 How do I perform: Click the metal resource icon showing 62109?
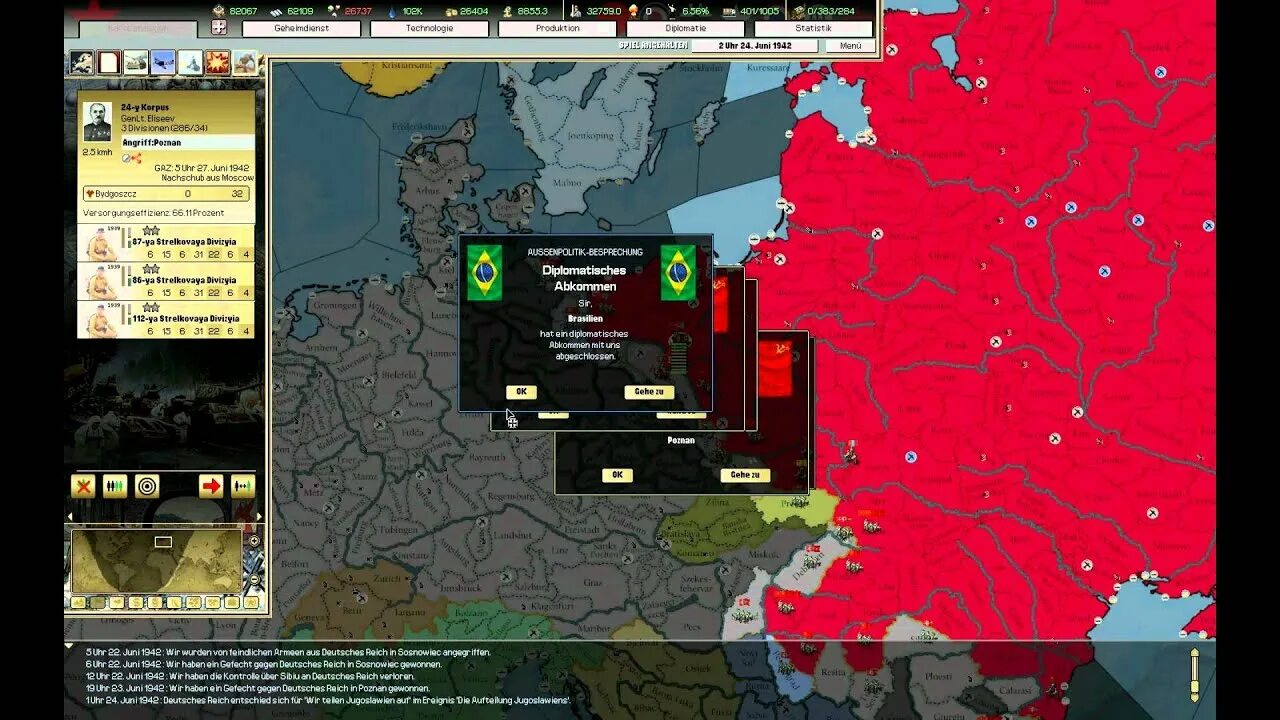click(x=277, y=11)
